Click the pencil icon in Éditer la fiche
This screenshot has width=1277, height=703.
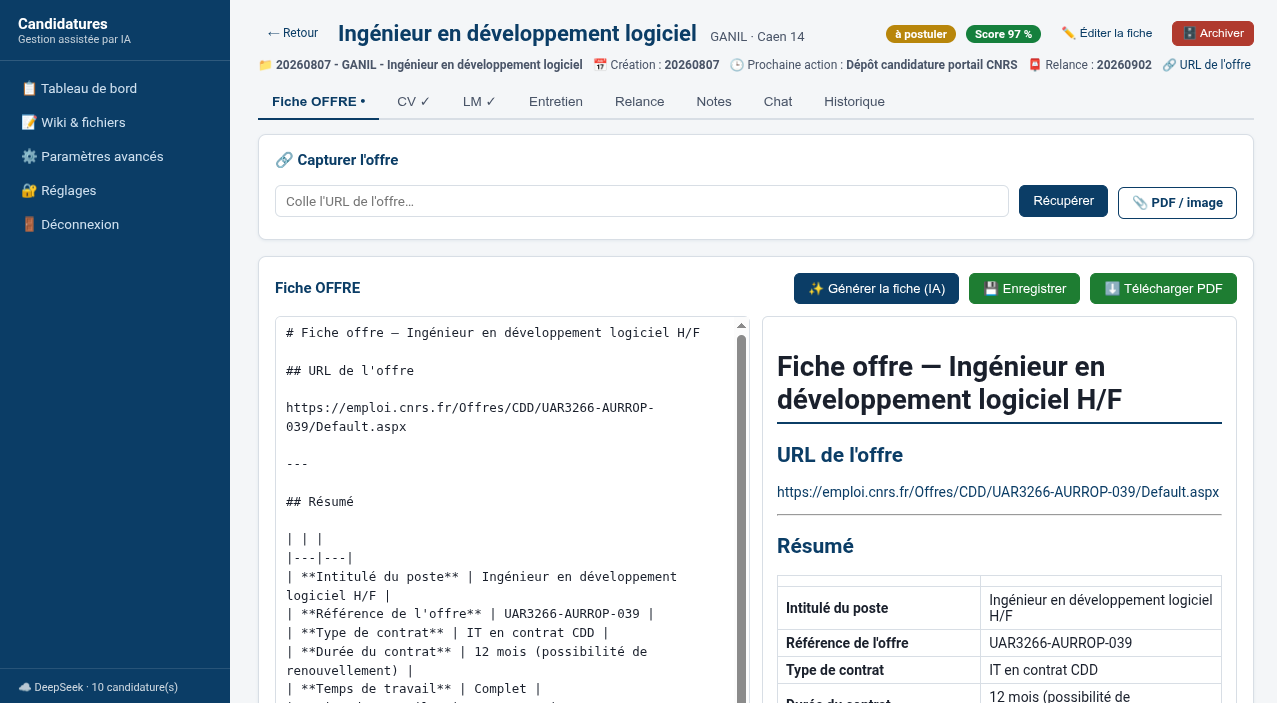pos(1068,33)
